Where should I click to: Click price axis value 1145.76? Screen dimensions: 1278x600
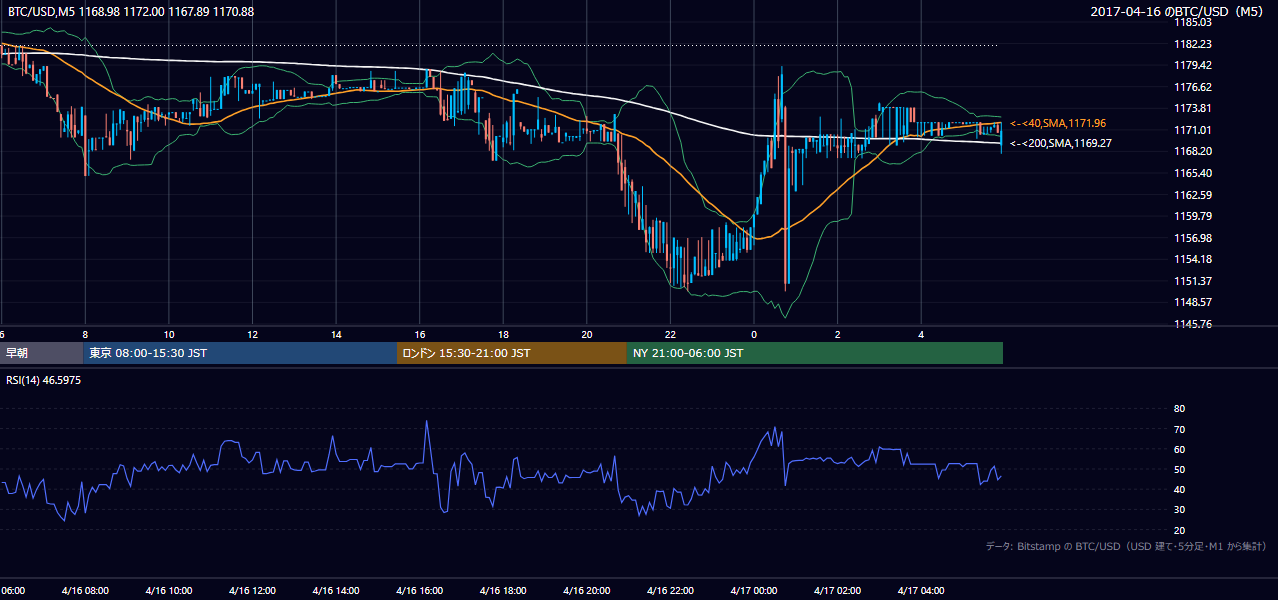1192,324
